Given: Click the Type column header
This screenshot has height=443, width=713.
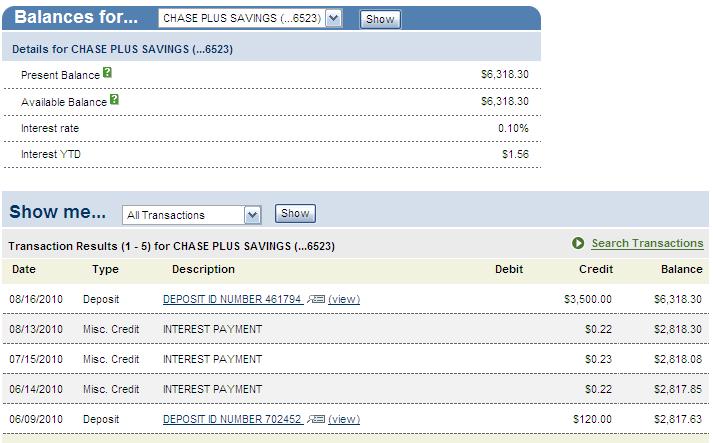Looking at the screenshot, I should pos(105,269).
